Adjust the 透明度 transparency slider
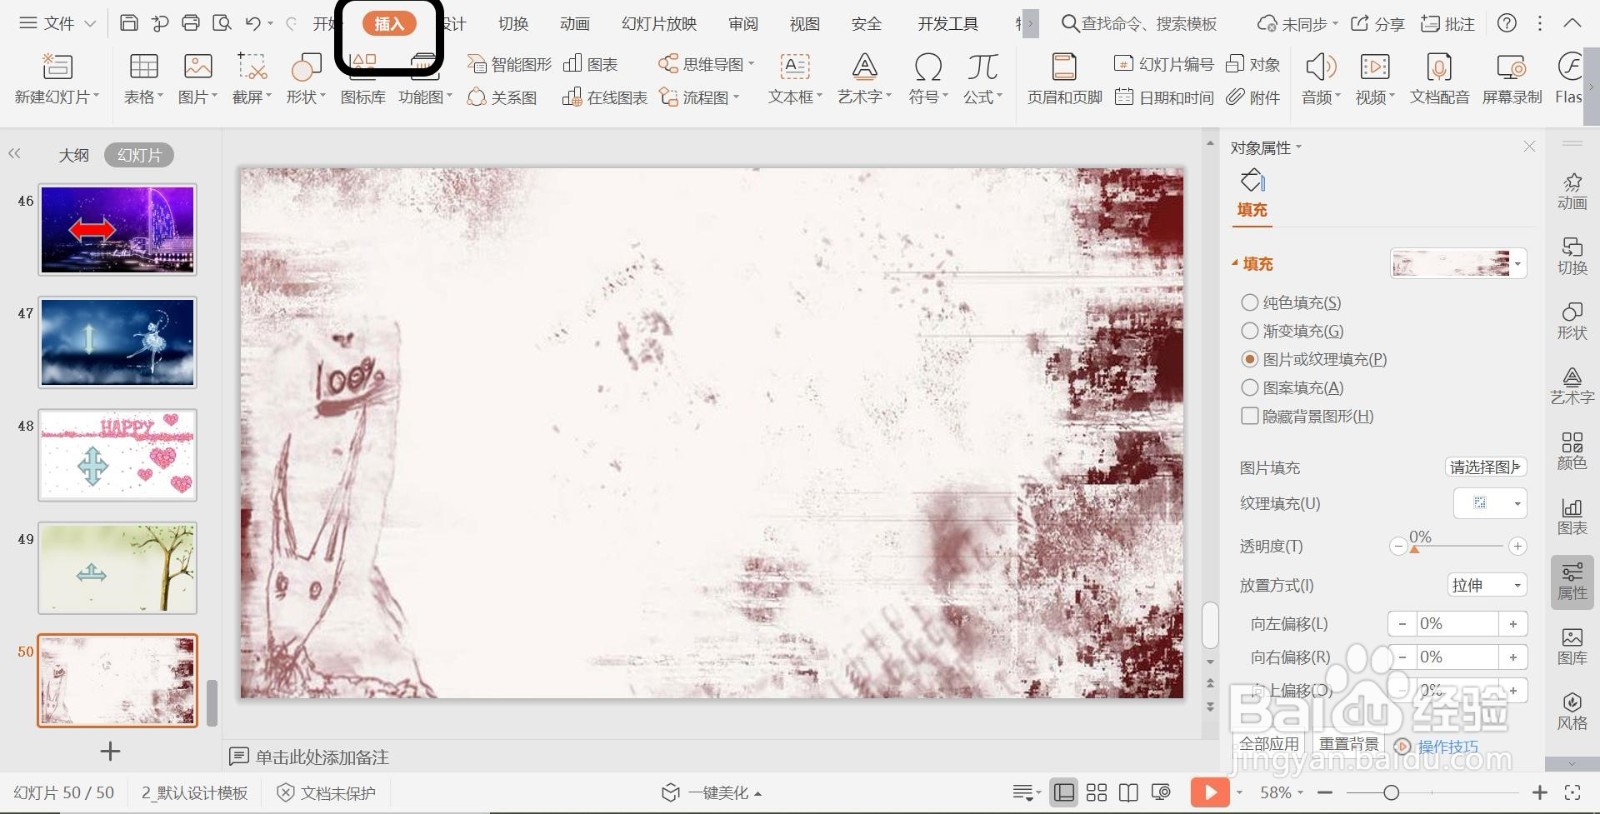Screen dimensions: 1600x814 point(1414,547)
